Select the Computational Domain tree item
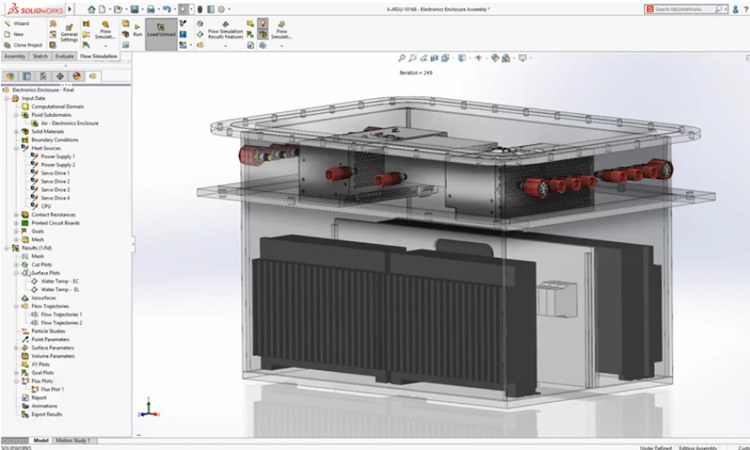Screen dimensions: 750x450 [54, 106]
